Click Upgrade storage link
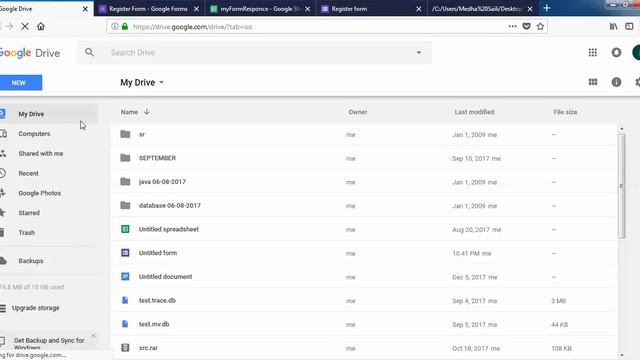The height and width of the screenshot is (360, 640). 36,308
